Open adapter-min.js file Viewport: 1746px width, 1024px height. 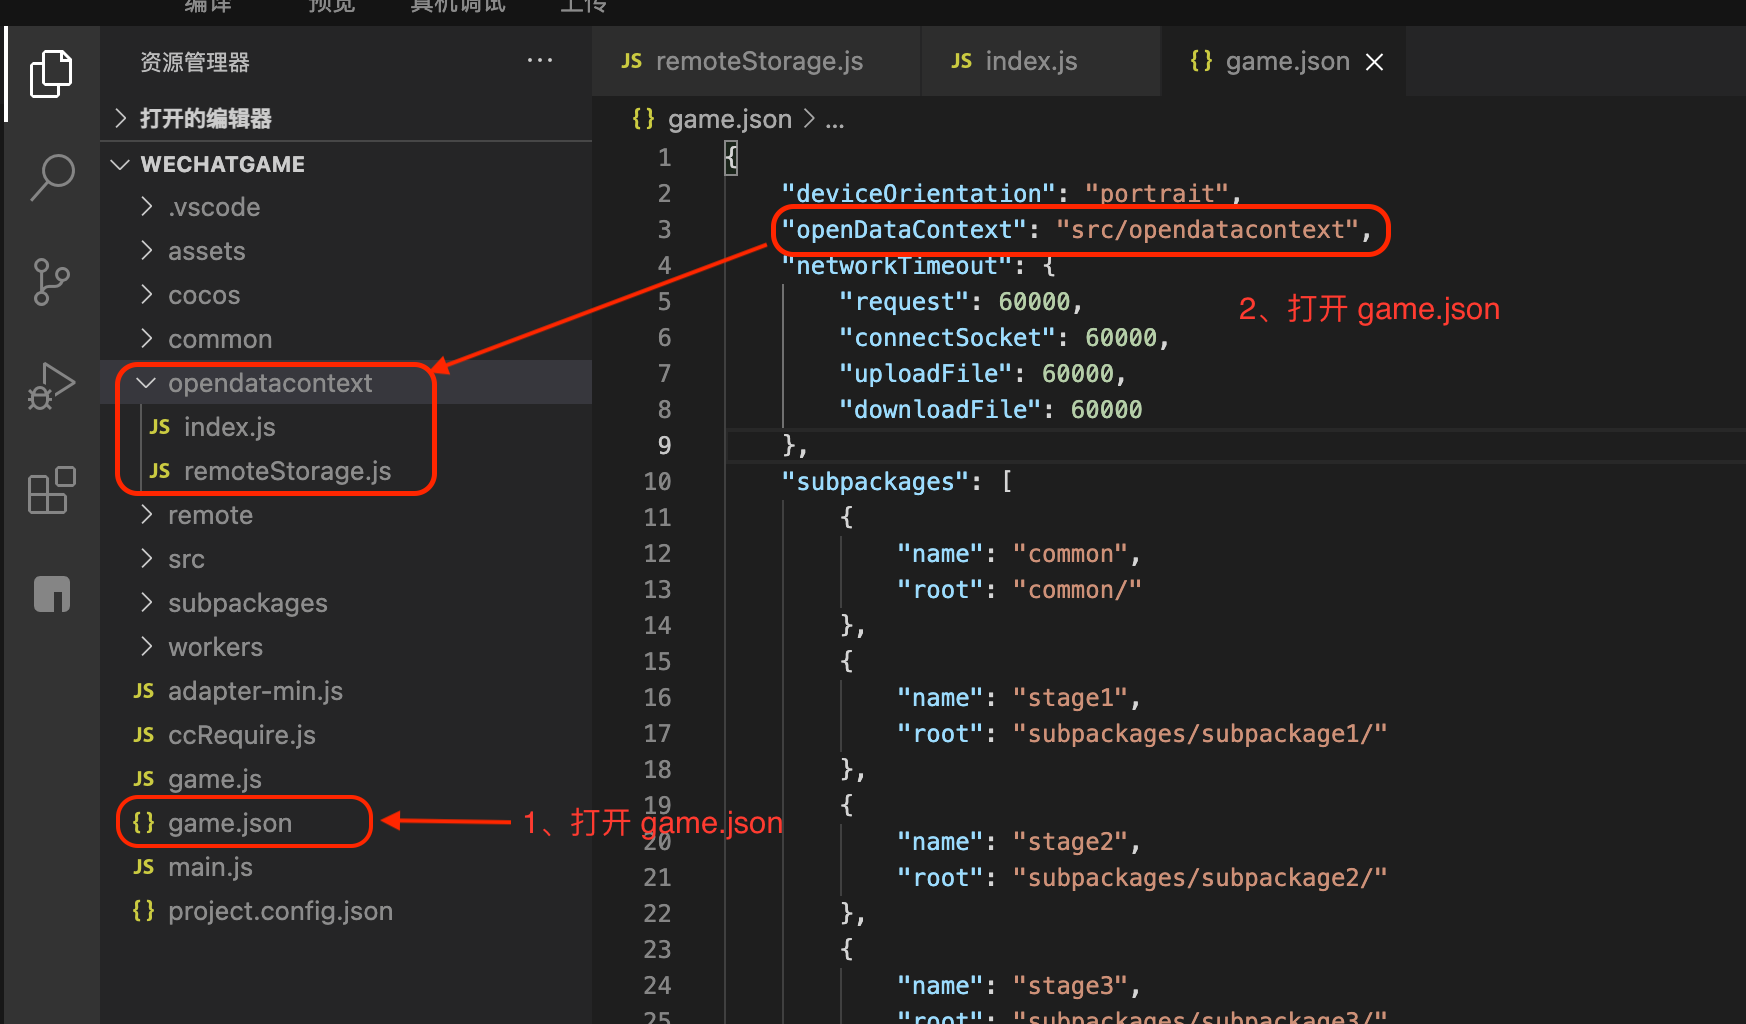(346, 691)
